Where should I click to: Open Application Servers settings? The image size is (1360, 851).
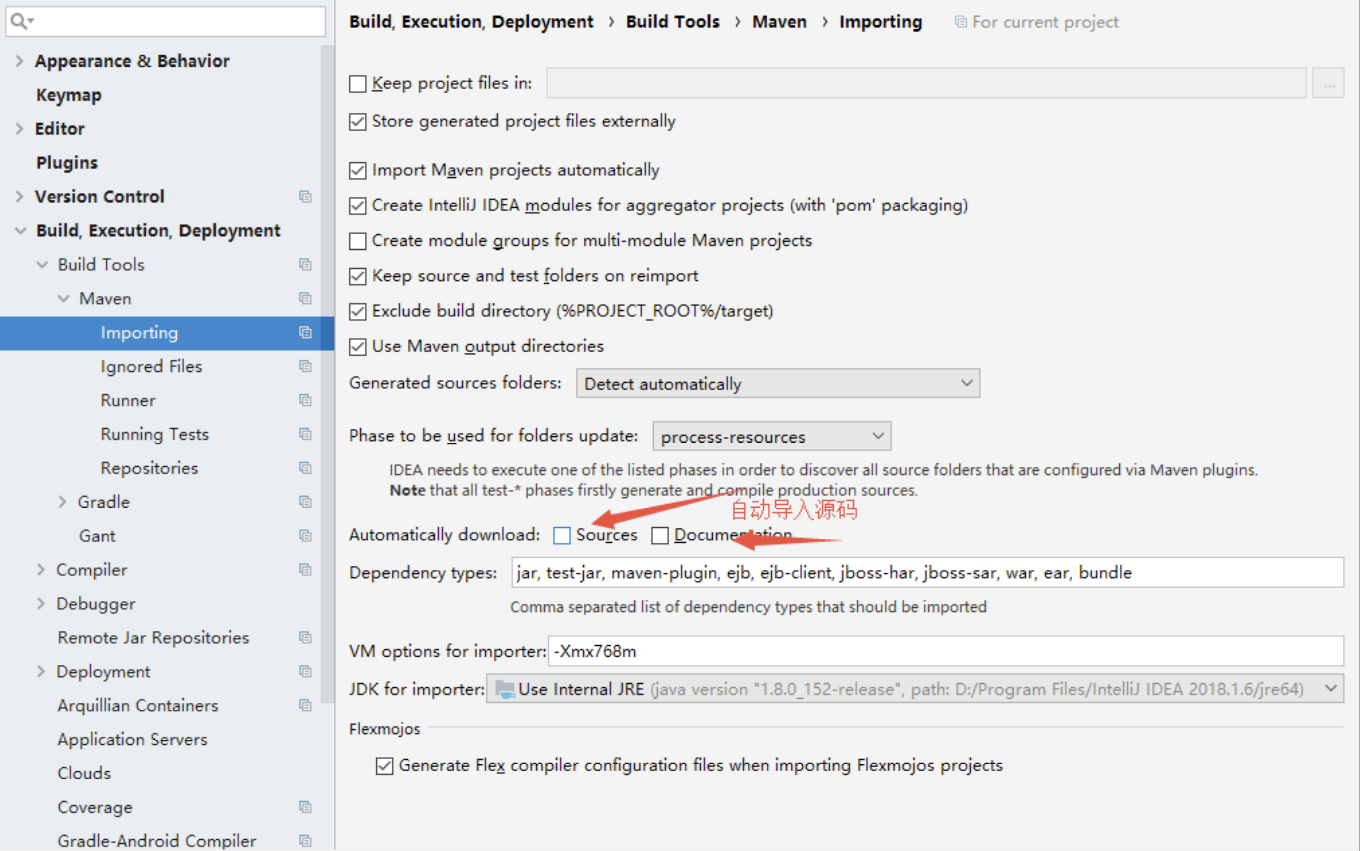132,740
